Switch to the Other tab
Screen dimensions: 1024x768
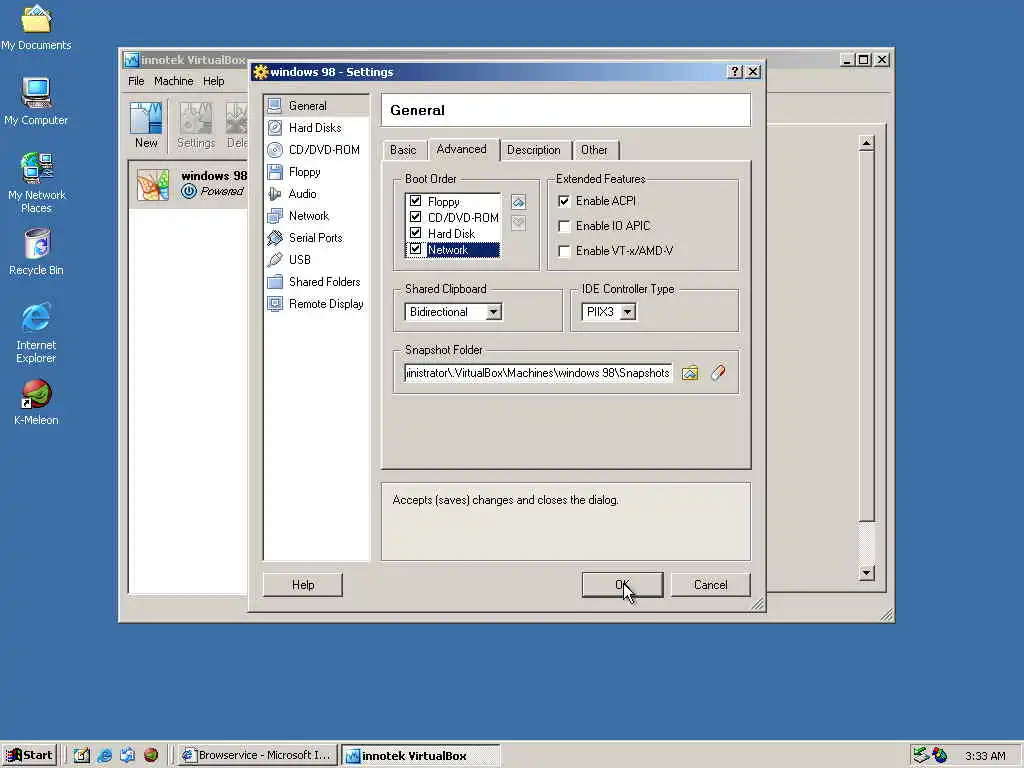click(594, 150)
